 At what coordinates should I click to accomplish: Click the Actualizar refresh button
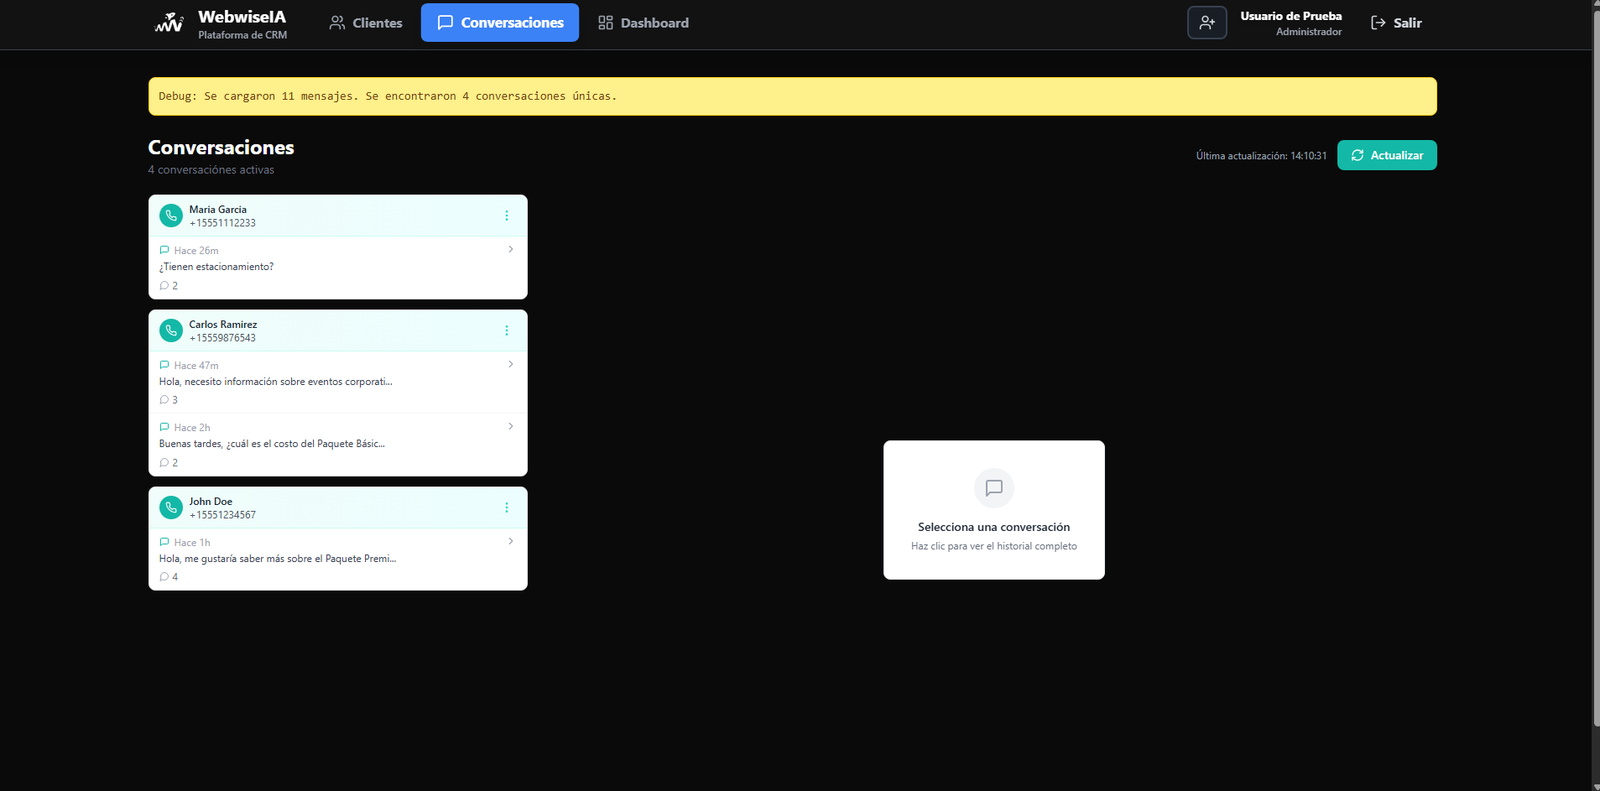point(1387,155)
